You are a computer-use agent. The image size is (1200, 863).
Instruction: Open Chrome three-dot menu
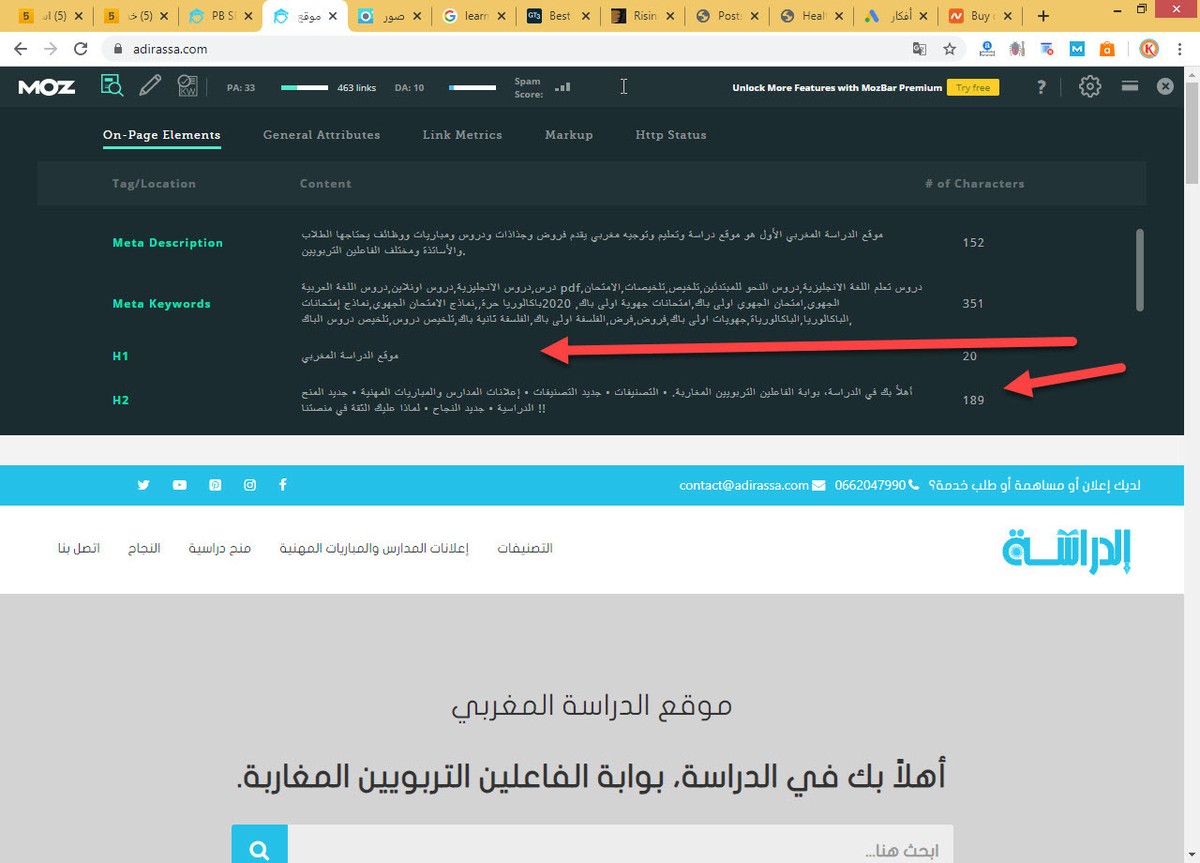click(1180, 48)
